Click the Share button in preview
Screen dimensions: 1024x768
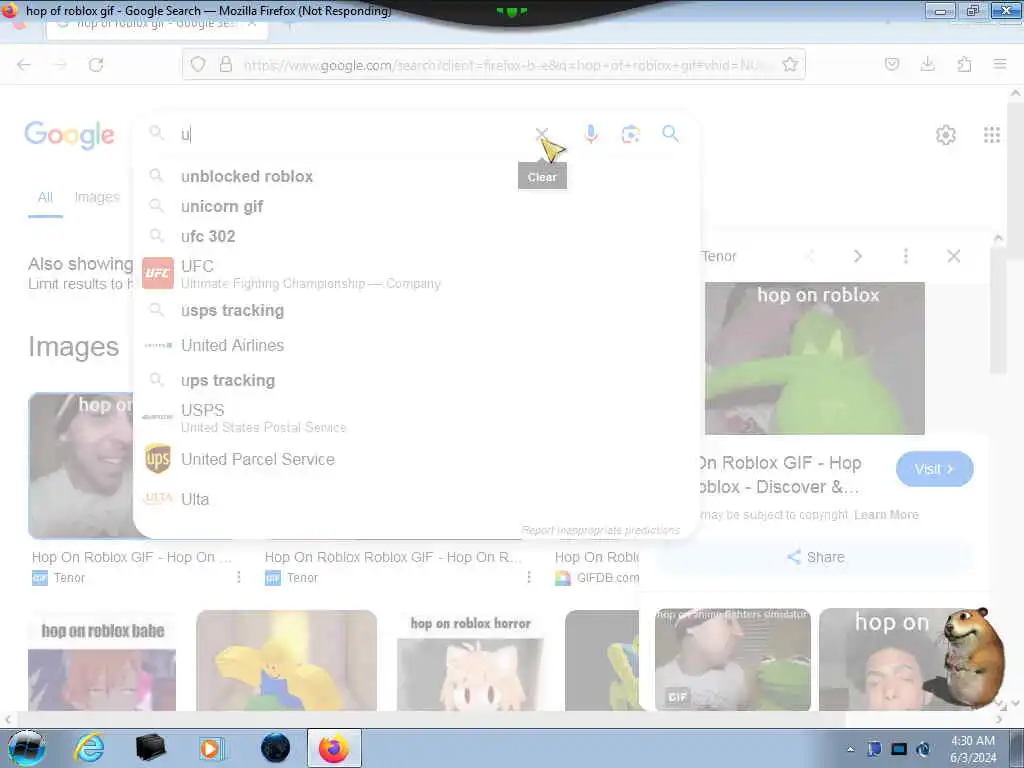click(x=816, y=557)
